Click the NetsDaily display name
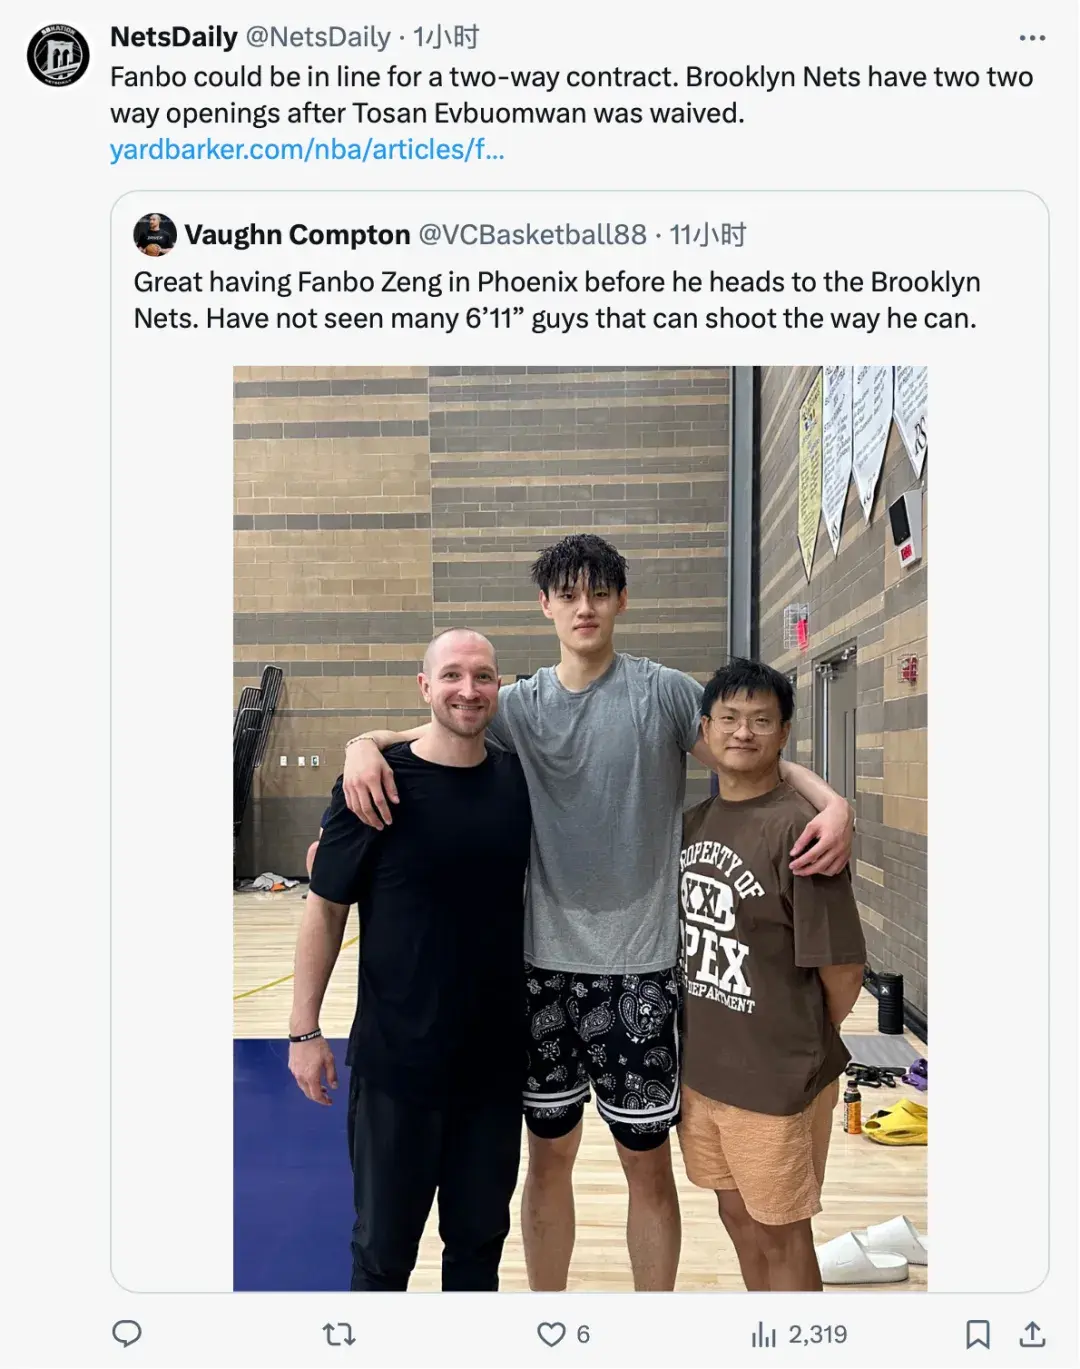Screen dimensions: 1080x1369 click(x=174, y=37)
